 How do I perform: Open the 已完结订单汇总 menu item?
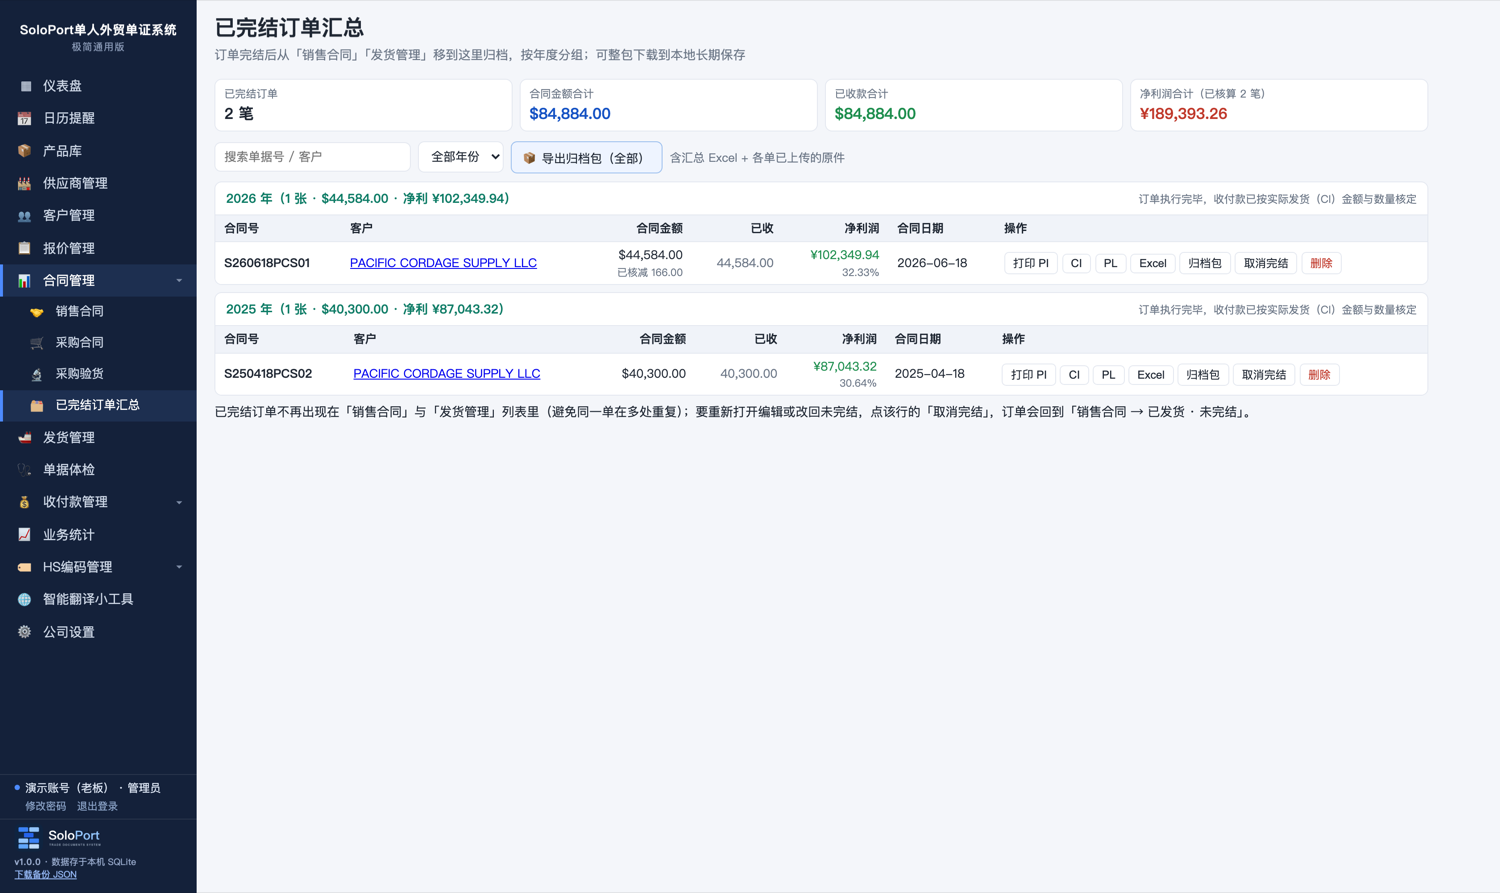click(98, 405)
